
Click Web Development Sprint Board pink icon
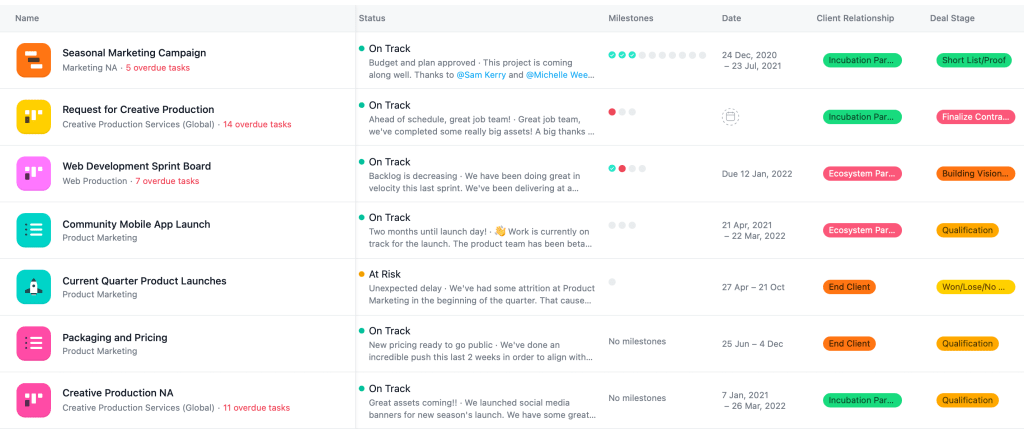33,173
